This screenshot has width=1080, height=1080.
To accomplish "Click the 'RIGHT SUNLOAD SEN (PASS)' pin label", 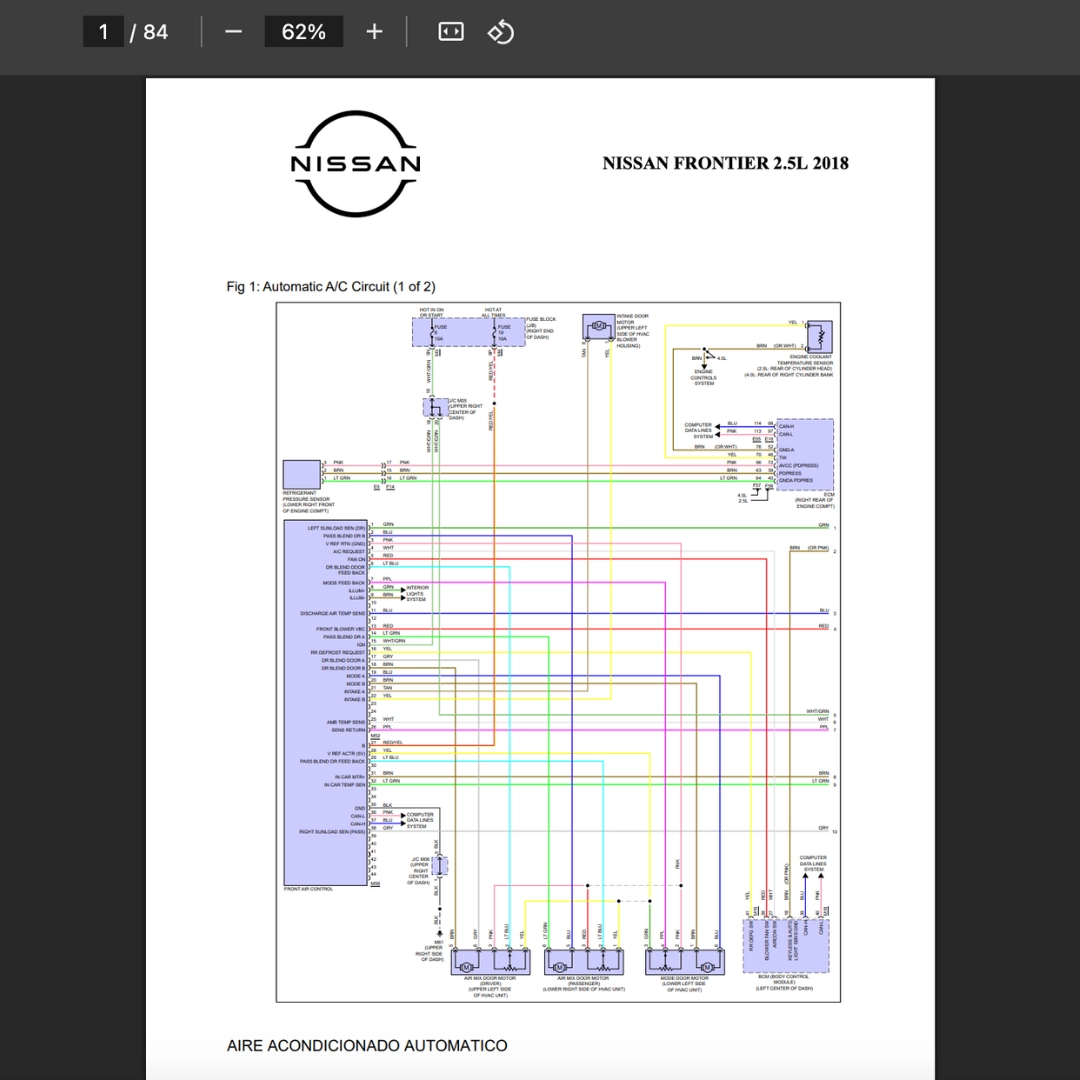I will [332, 831].
